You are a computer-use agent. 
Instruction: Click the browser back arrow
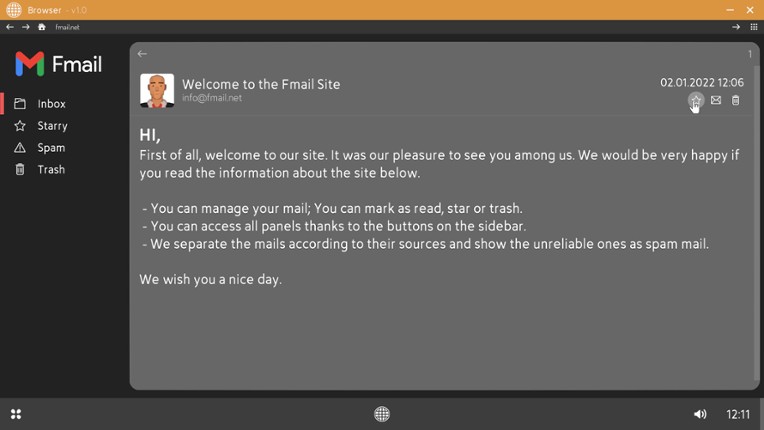[10, 27]
